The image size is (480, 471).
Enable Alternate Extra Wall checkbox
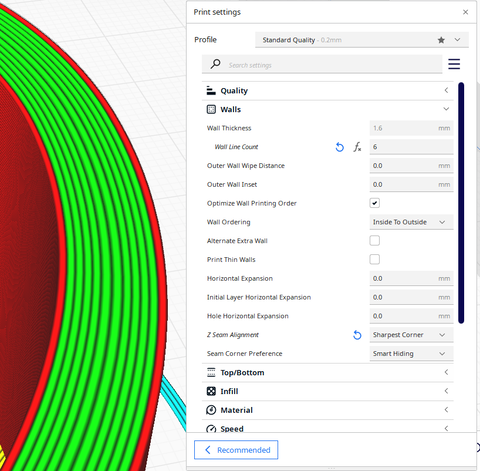[x=375, y=241]
